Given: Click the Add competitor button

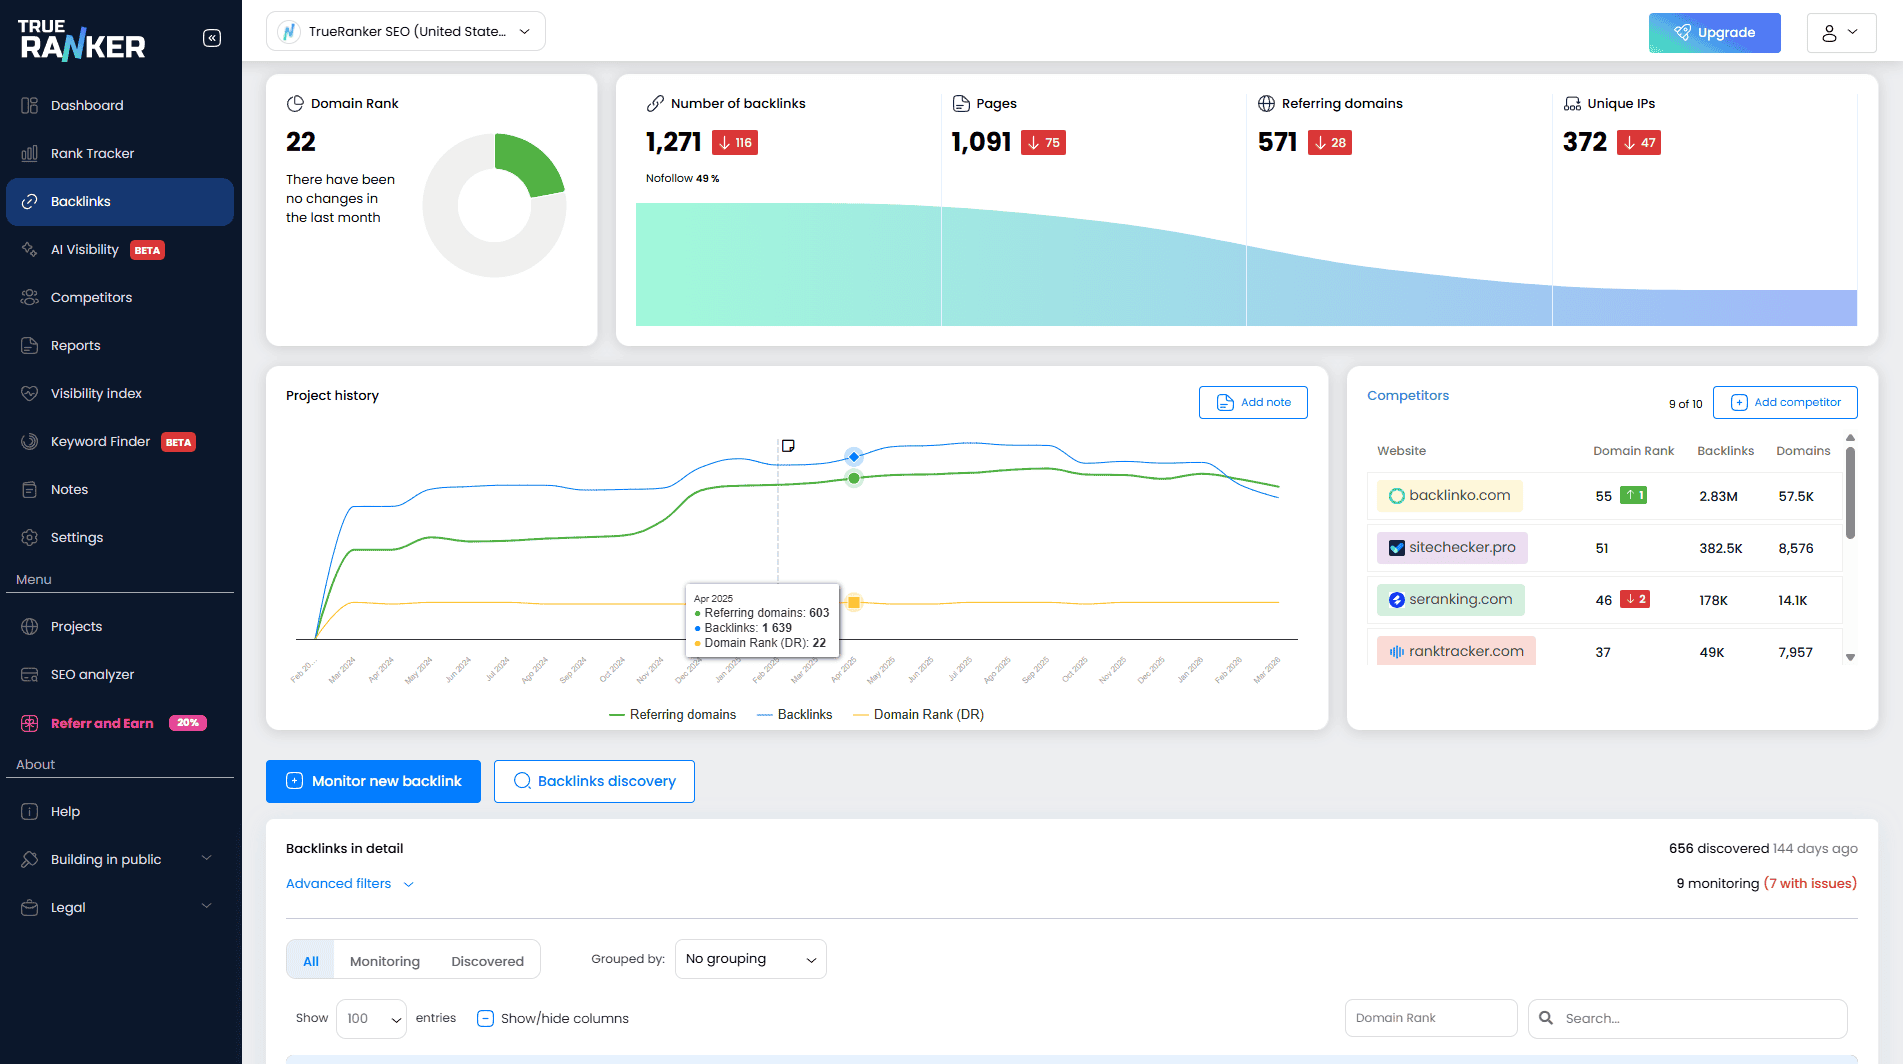Looking at the screenshot, I should pyautogui.click(x=1785, y=402).
